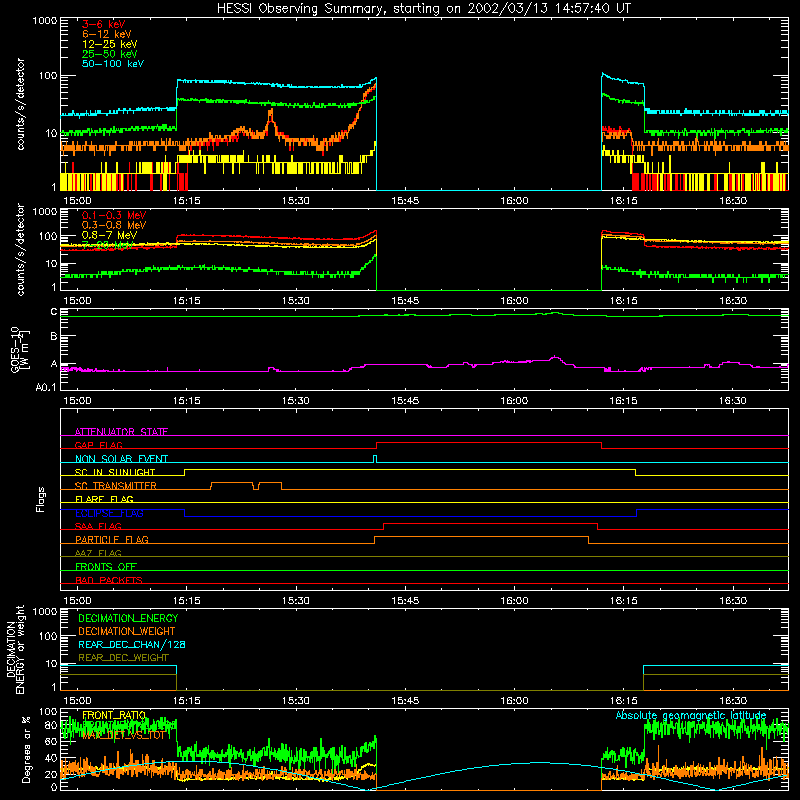The height and width of the screenshot is (800, 800).
Task: Click the blue ECLIPSE_FLAG label
Action: pyautogui.click(x=109, y=513)
